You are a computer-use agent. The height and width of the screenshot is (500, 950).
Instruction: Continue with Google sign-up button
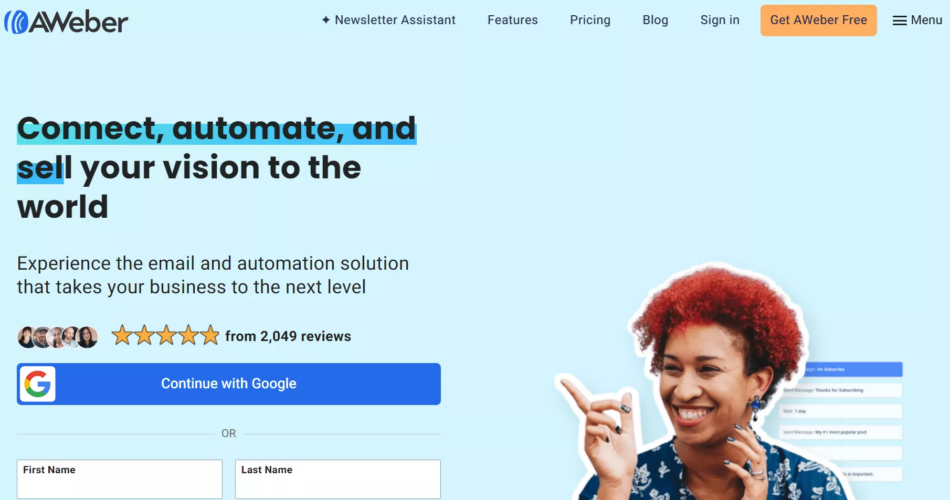[228, 384]
